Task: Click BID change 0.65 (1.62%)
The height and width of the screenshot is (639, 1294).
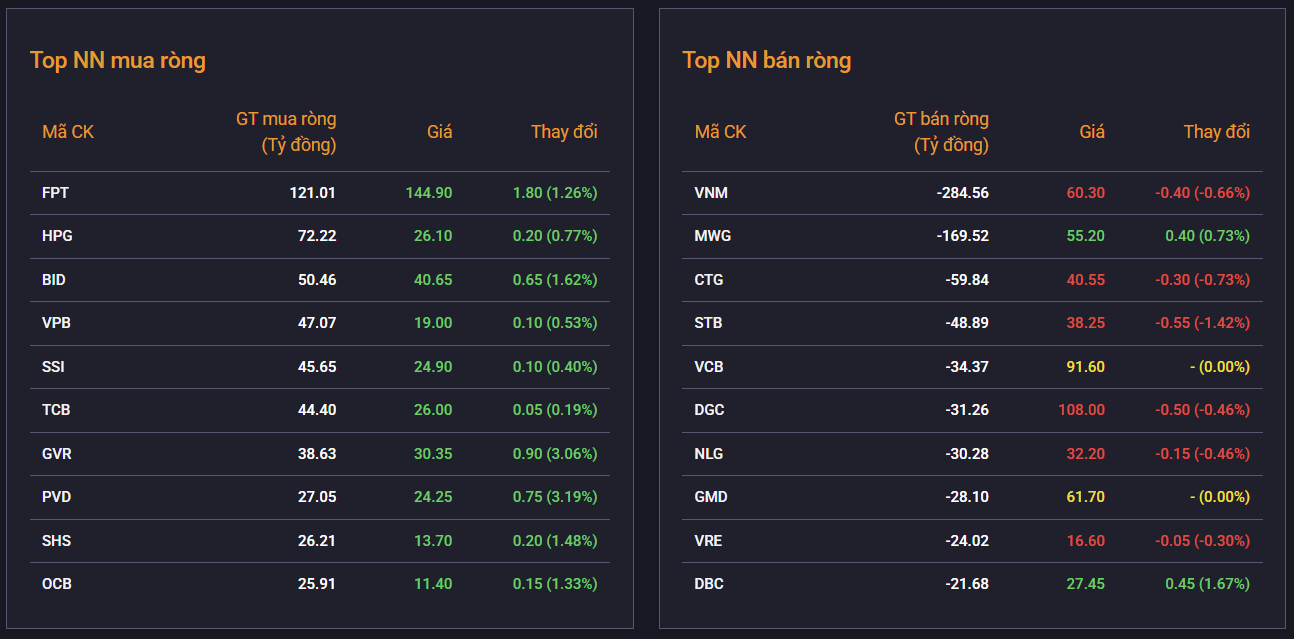Action: [x=555, y=280]
